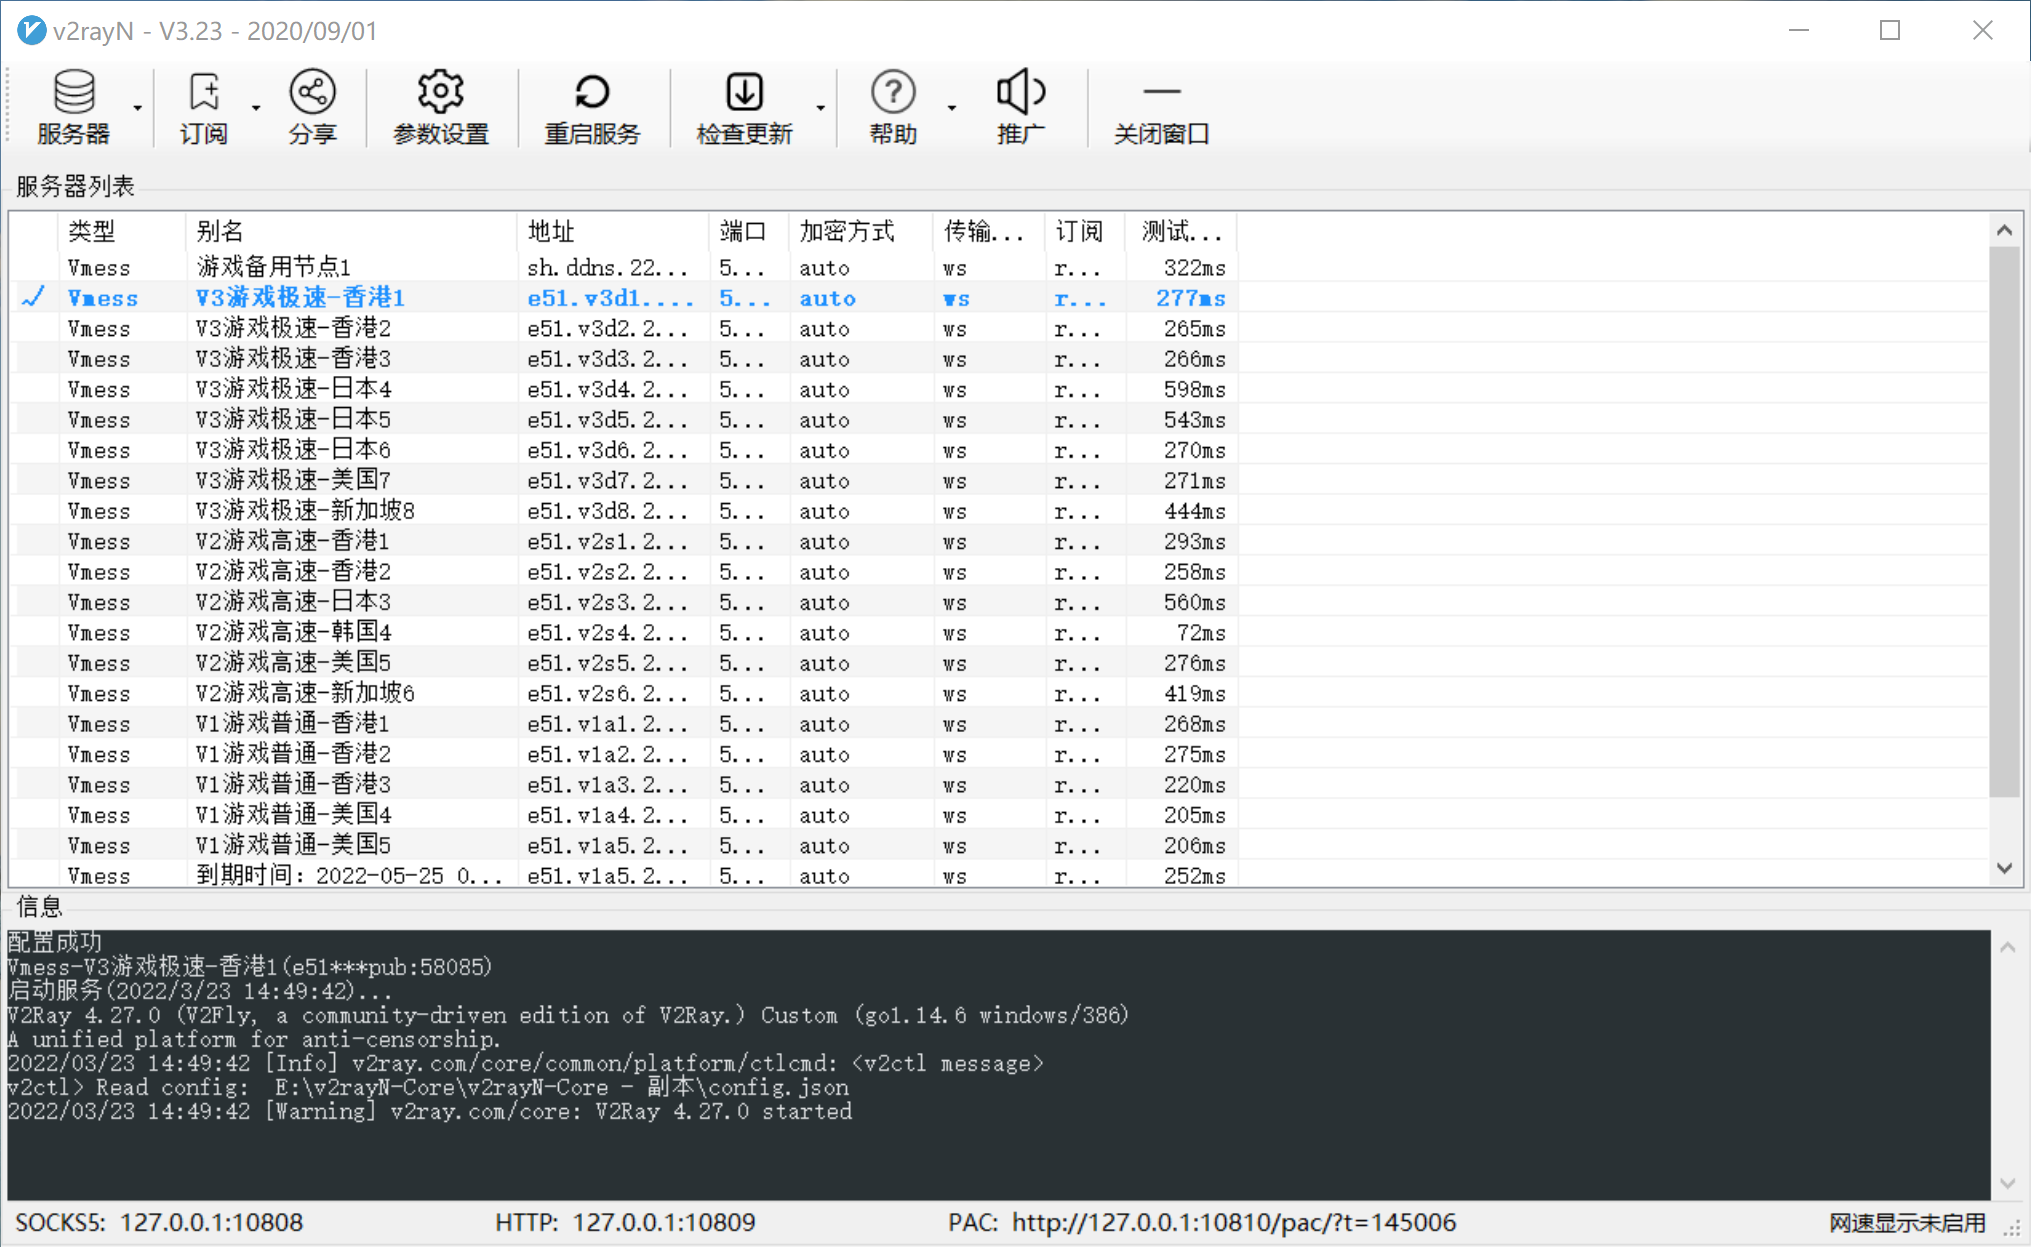Open the 服务器 (Servers) toolbar icon
This screenshot has width=2031, height=1247.
tap(74, 107)
